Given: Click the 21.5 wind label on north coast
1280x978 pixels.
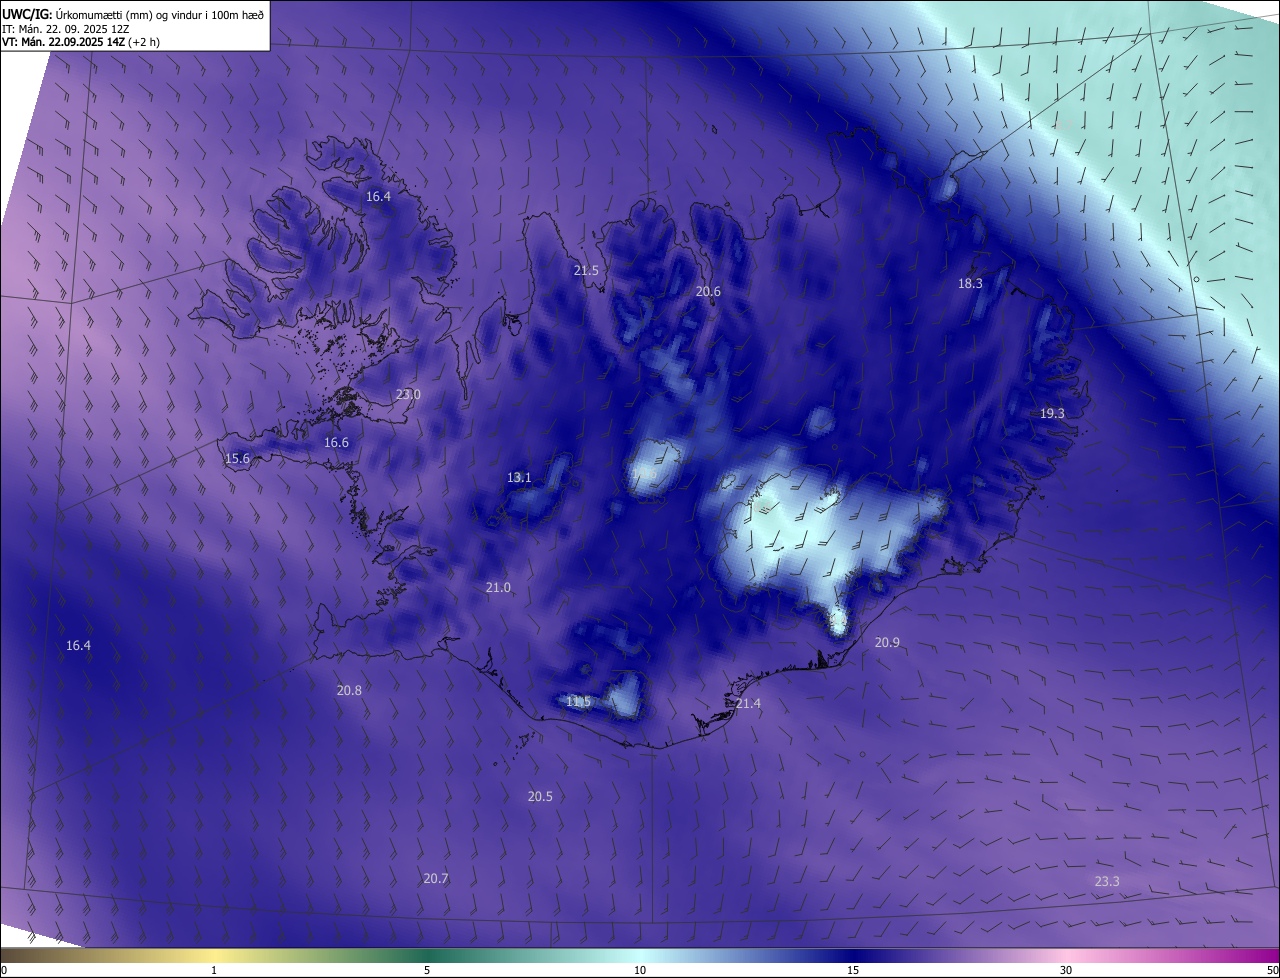Looking at the screenshot, I should click(x=586, y=271).
